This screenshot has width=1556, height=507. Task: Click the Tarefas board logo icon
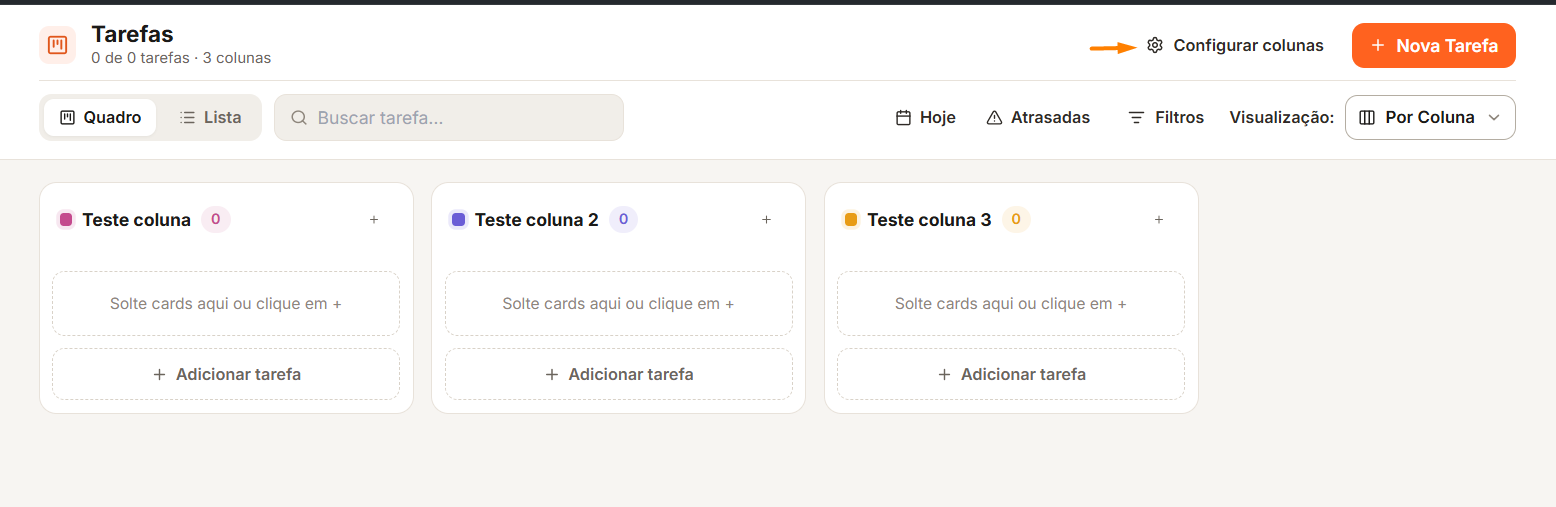click(58, 45)
